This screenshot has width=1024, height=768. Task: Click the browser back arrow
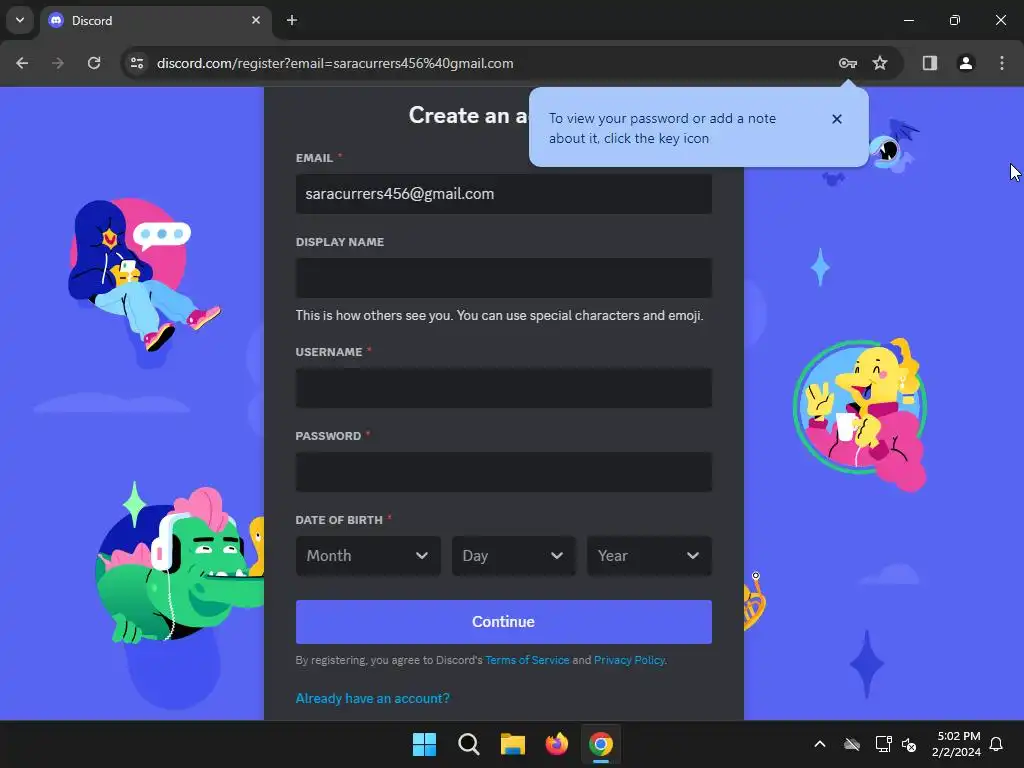[22, 63]
